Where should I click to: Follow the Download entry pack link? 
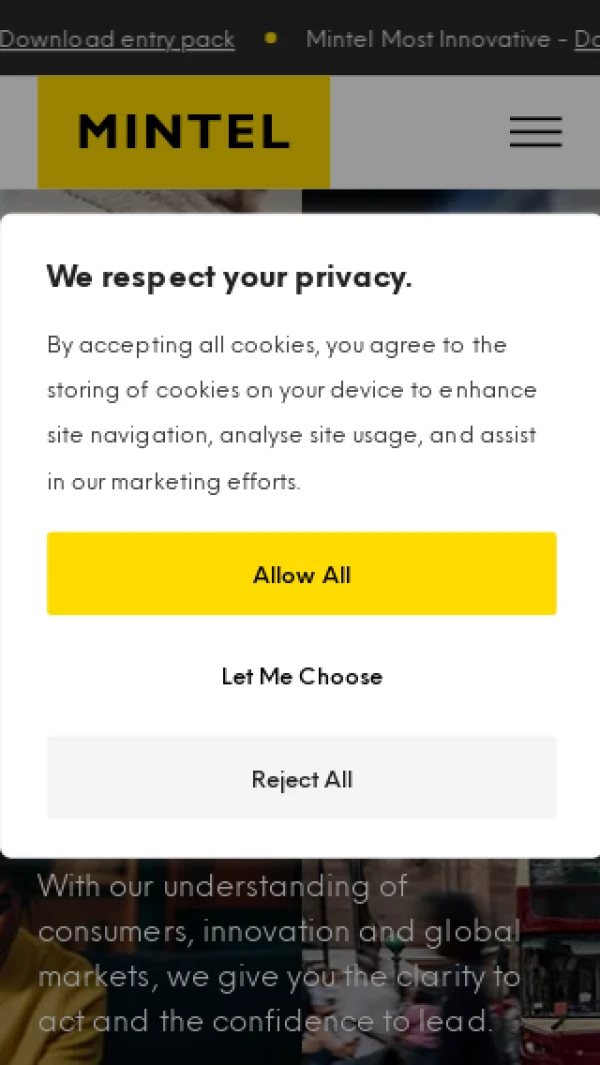pos(117,39)
